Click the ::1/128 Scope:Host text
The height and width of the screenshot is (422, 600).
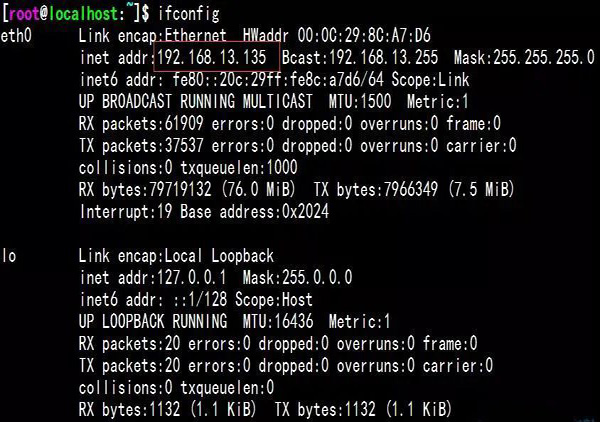tap(243, 300)
